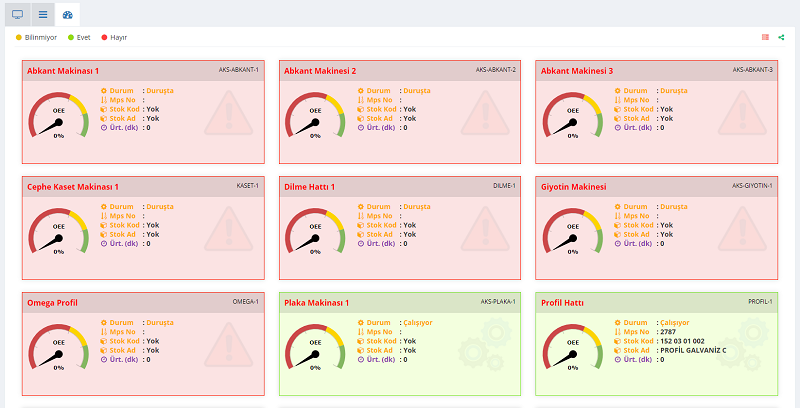Switch to the list view tab icon
Viewport: 800px width, 408px height.
tap(42, 15)
